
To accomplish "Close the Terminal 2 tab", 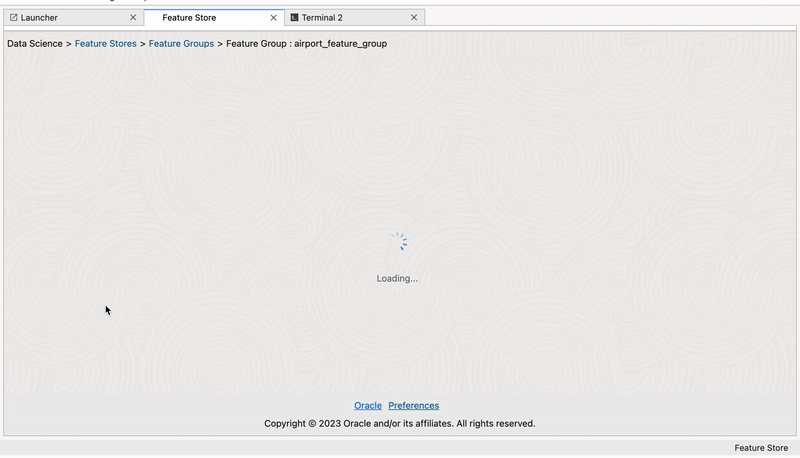I will point(414,17).
